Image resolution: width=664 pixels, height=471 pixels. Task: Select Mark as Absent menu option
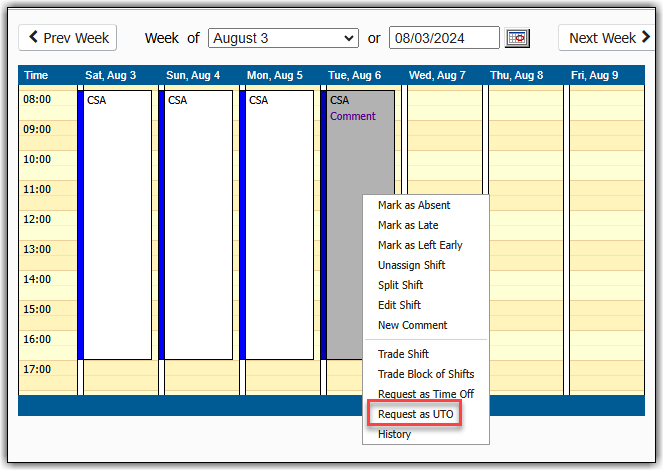pos(414,205)
